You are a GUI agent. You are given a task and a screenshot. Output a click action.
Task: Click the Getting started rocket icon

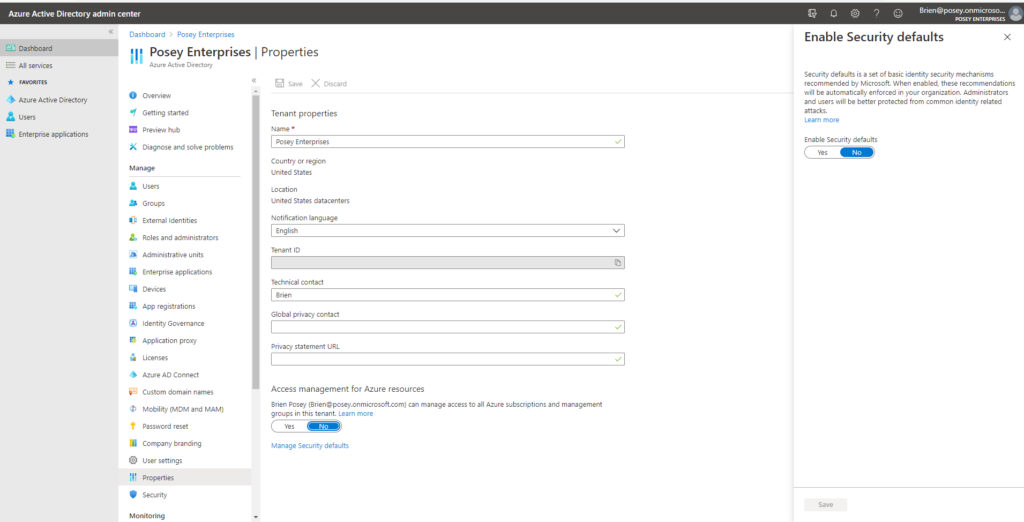pyautogui.click(x=133, y=112)
